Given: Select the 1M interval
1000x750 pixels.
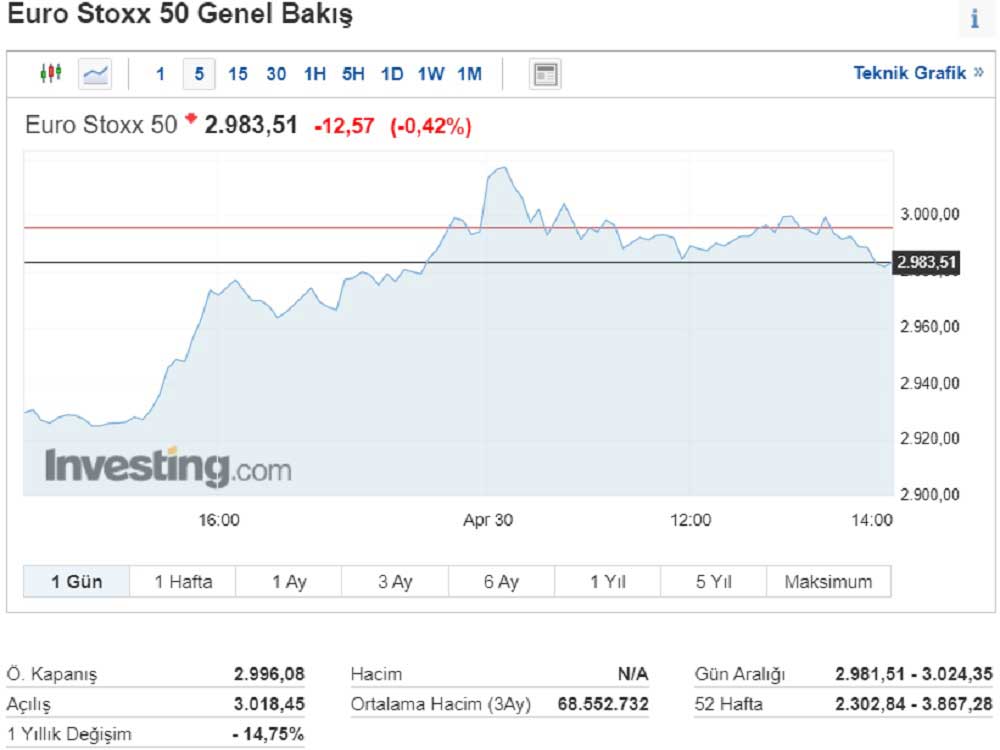Looking at the screenshot, I should click(469, 74).
